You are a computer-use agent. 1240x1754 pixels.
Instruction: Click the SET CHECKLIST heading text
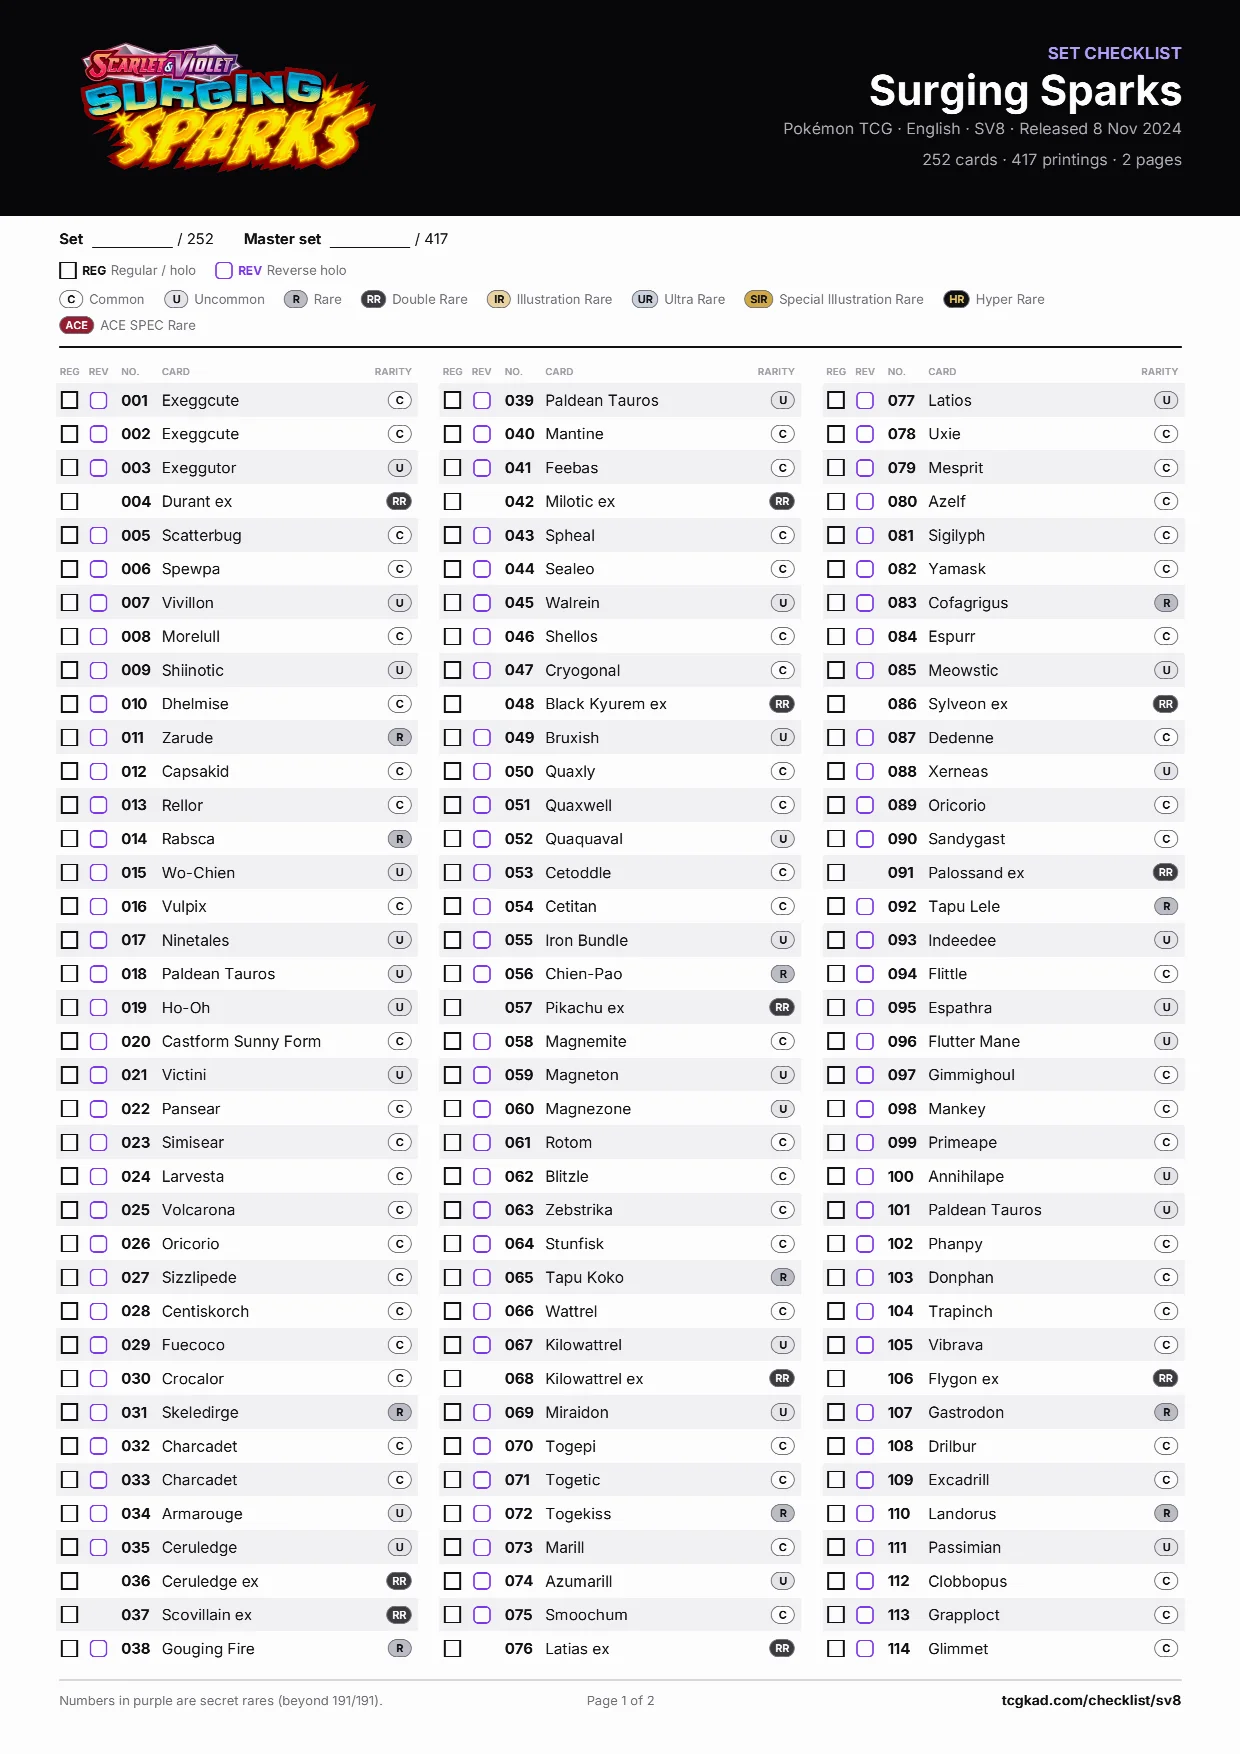click(x=1114, y=53)
